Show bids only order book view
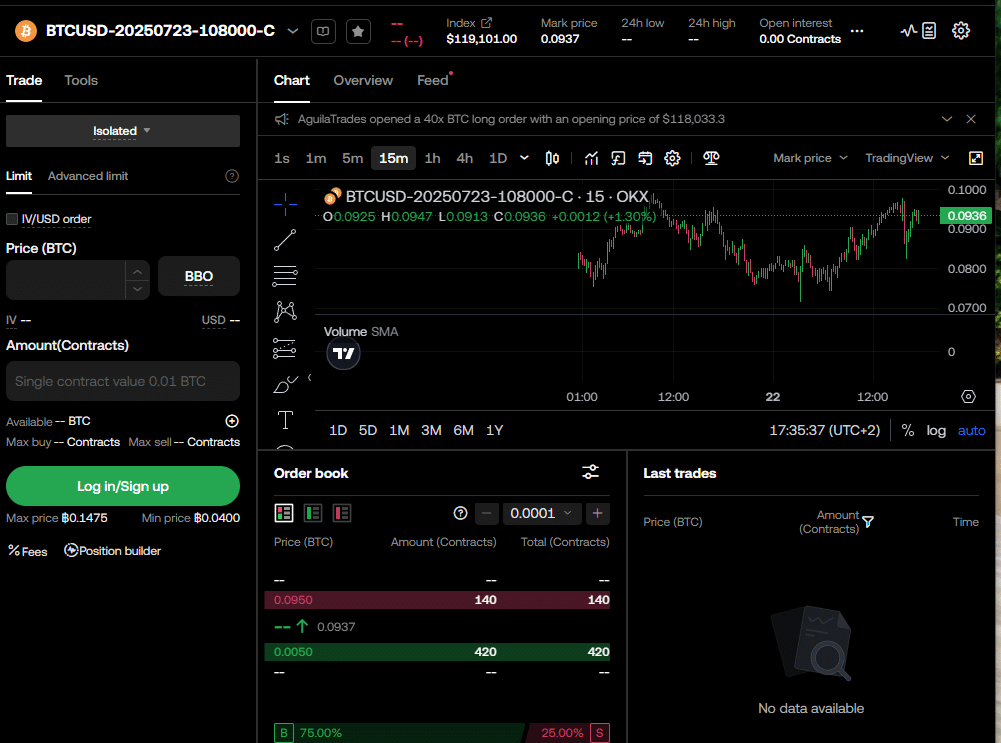Viewport: 1001px width, 743px height. (313, 513)
